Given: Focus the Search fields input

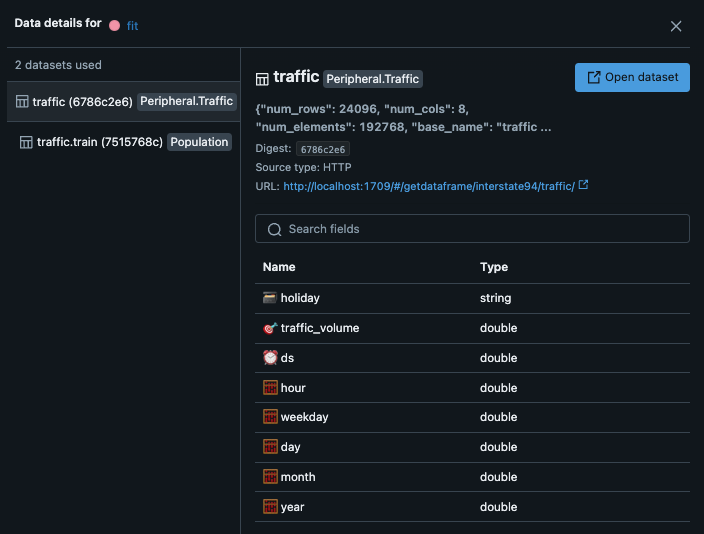Looking at the screenshot, I should [x=472, y=229].
